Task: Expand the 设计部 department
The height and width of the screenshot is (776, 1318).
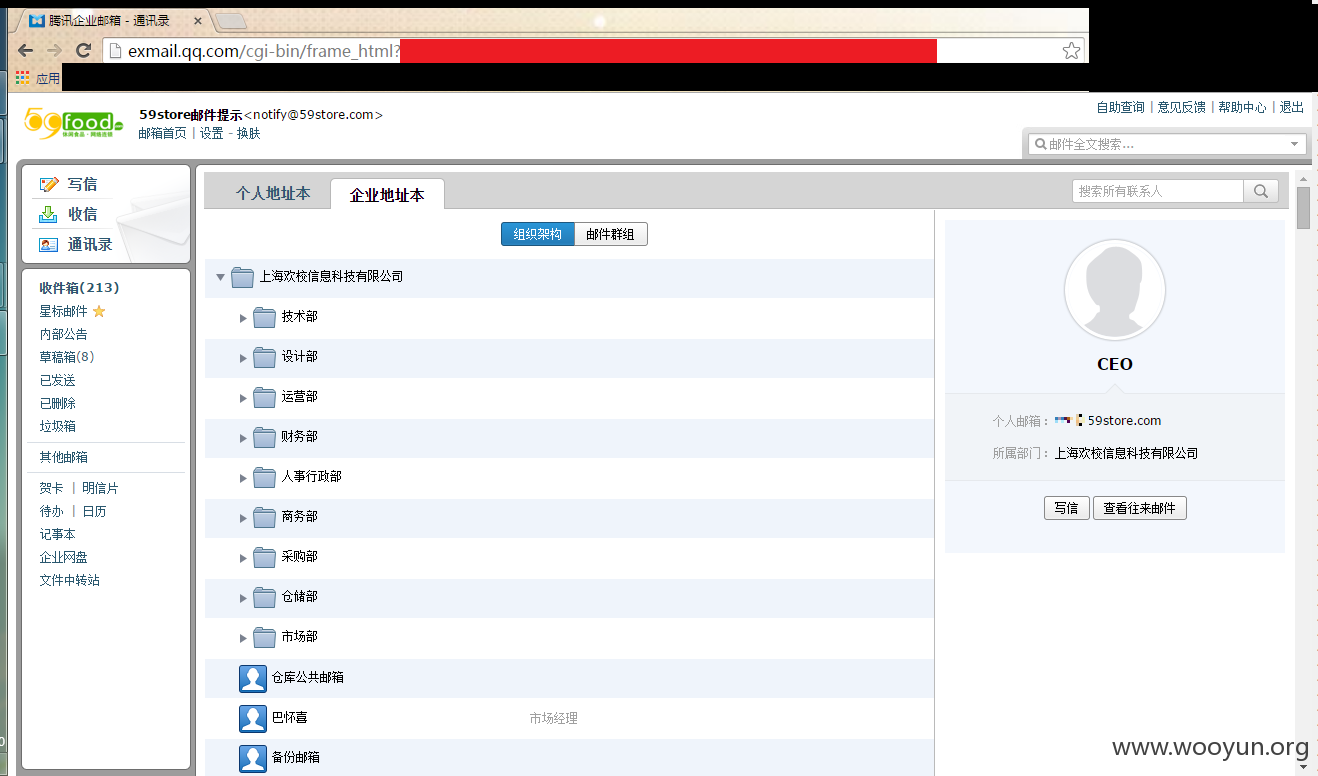Action: pyautogui.click(x=243, y=358)
